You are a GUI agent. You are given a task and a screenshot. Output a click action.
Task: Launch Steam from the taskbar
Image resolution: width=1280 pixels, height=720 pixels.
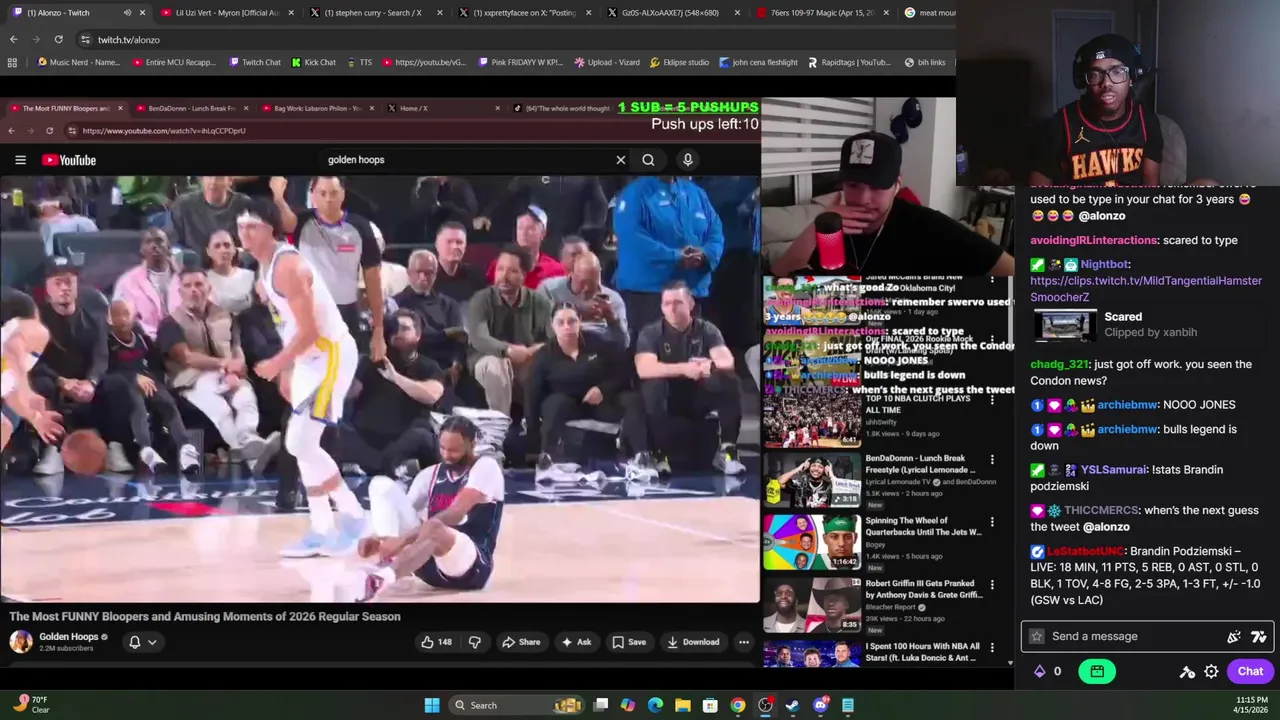tap(793, 705)
